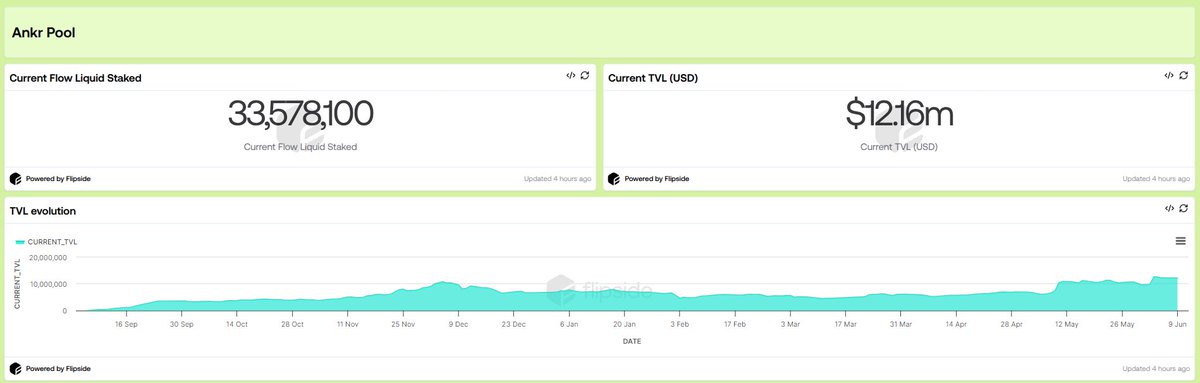
Task: Refresh the Current Flow Liquid Staked card
Action: 585,75
